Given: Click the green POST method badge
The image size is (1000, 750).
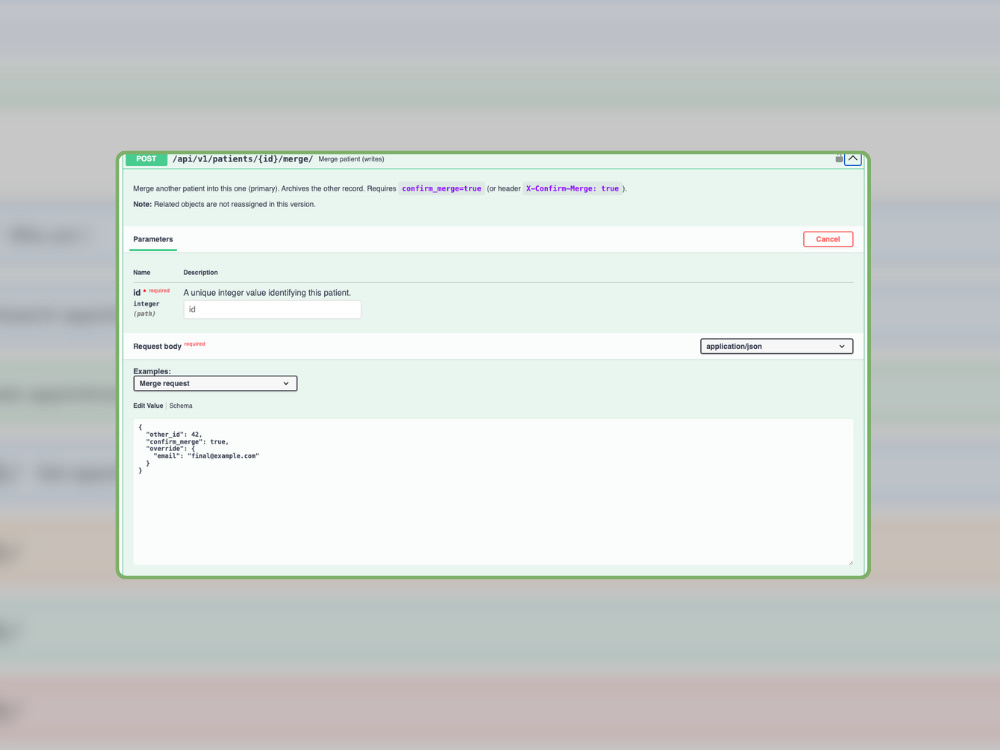Looking at the screenshot, I should 146,159.
